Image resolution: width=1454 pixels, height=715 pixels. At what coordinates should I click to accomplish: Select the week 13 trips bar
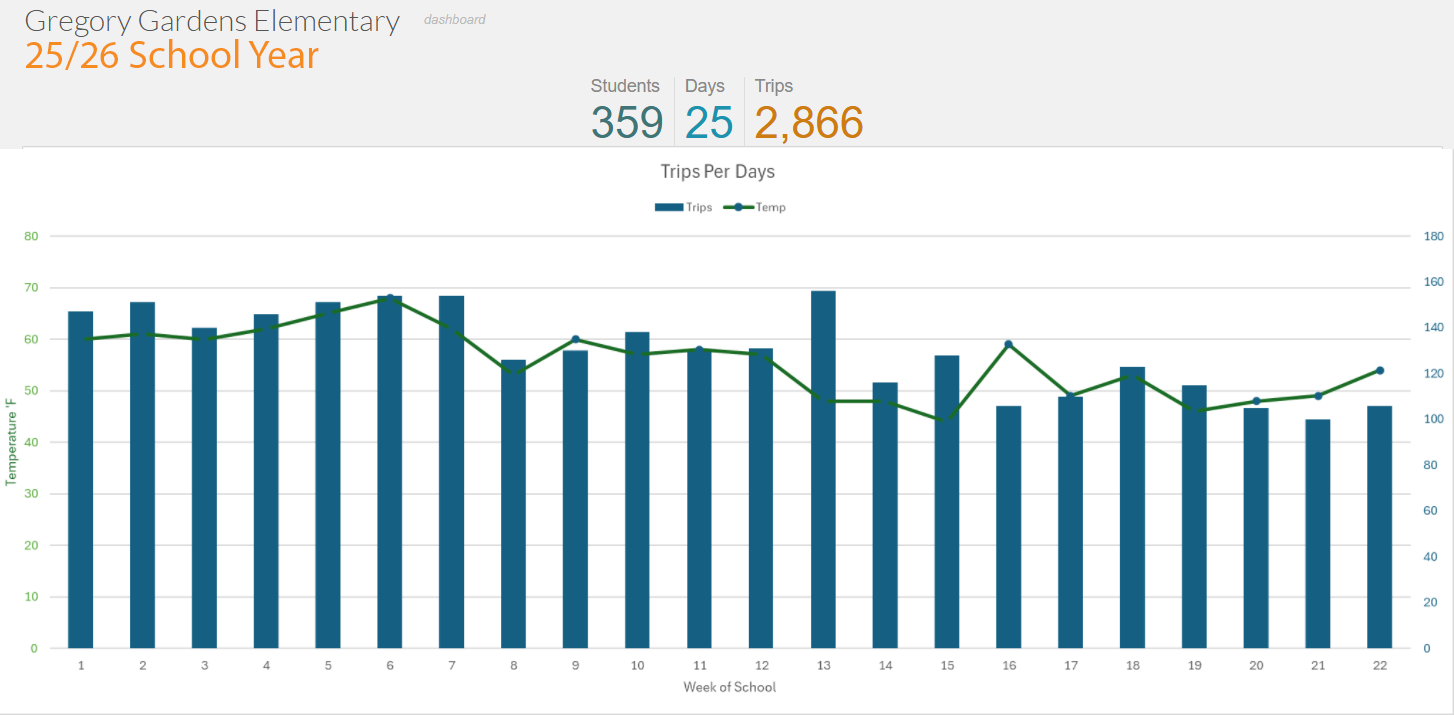[x=823, y=470]
